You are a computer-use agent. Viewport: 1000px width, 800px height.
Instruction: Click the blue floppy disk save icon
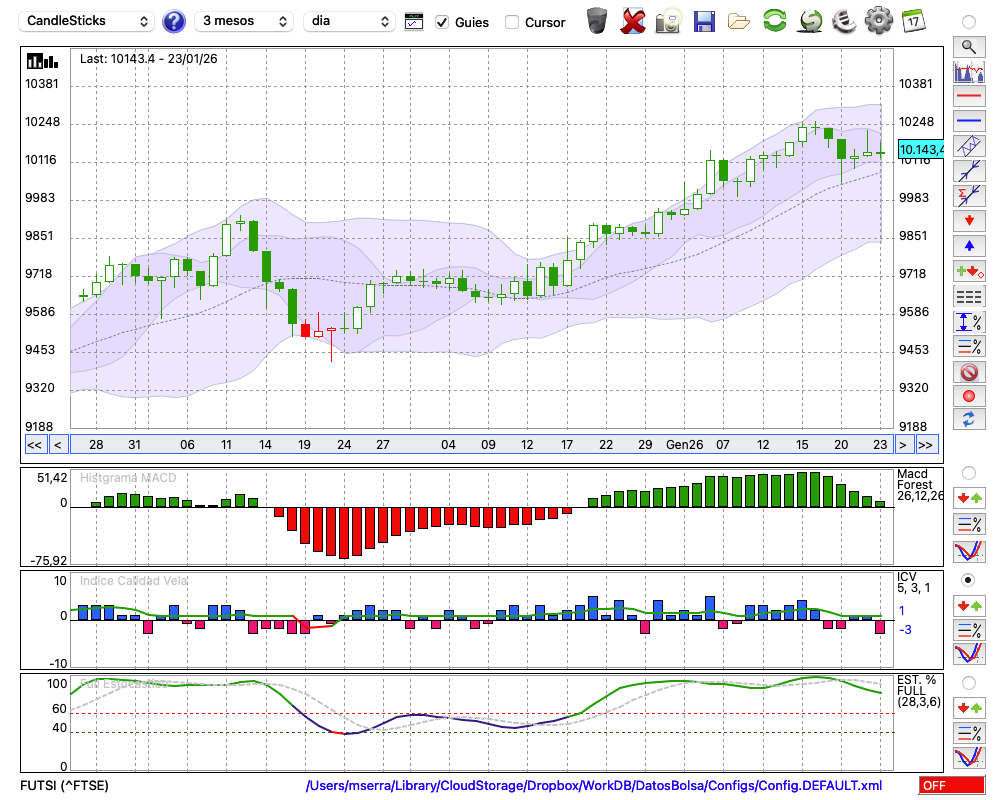704,21
